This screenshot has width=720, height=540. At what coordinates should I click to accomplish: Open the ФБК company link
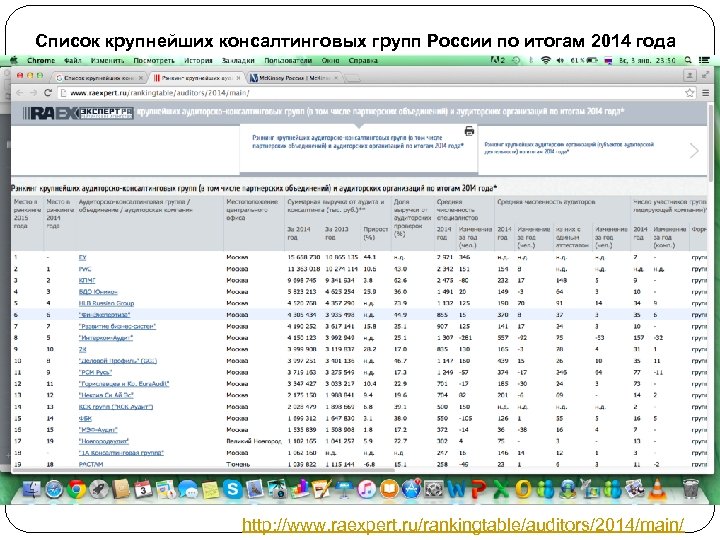click(85, 418)
